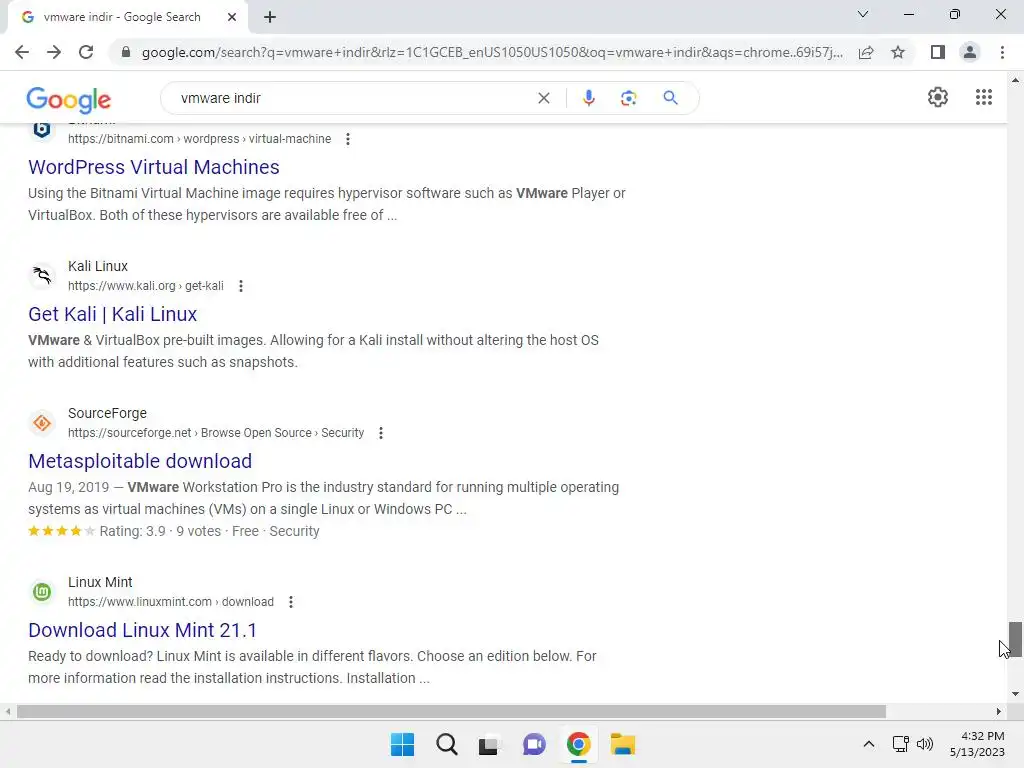
Task: Open the Windows Start menu
Action: 402,744
